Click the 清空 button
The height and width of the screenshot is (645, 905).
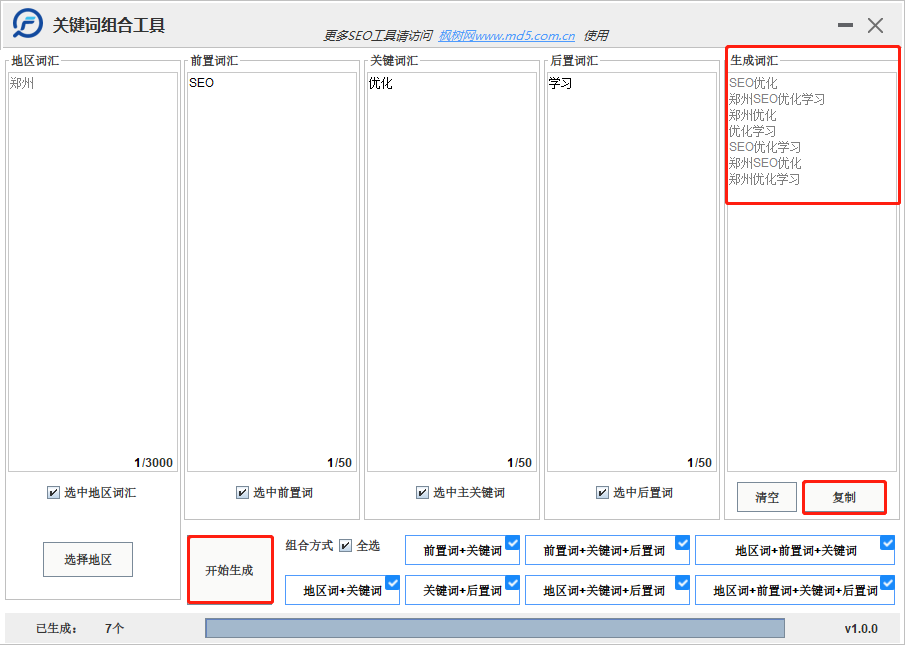click(x=766, y=497)
